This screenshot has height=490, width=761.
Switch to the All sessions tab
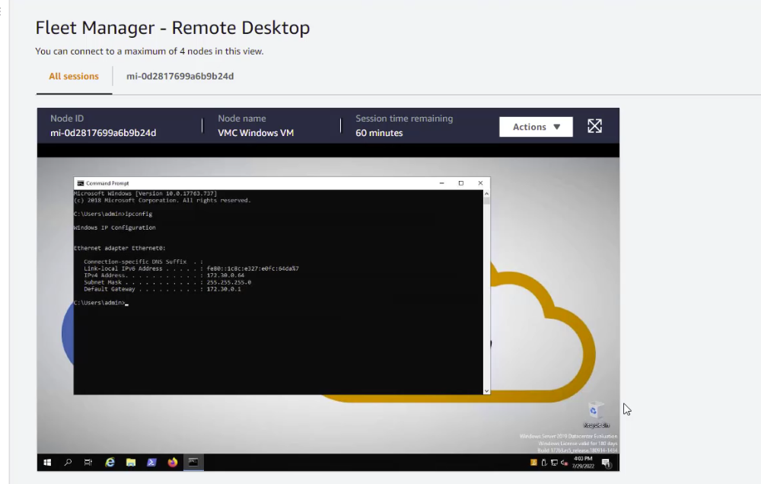click(x=74, y=76)
